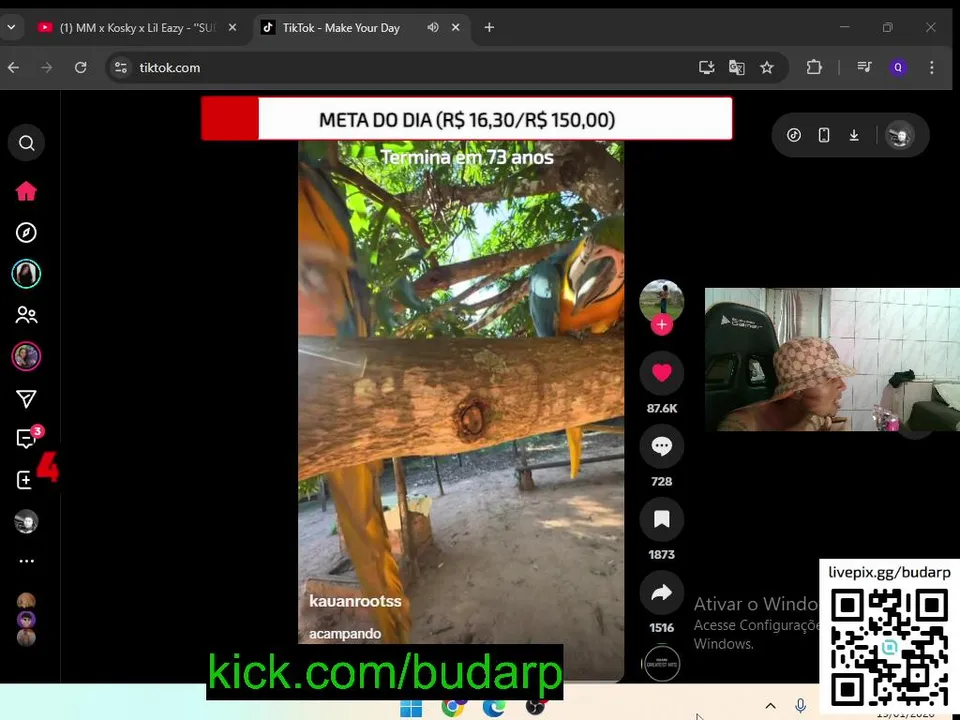This screenshot has width=960, height=720.
Task: Close the YouTube browser tab
Action: [x=233, y=28]
